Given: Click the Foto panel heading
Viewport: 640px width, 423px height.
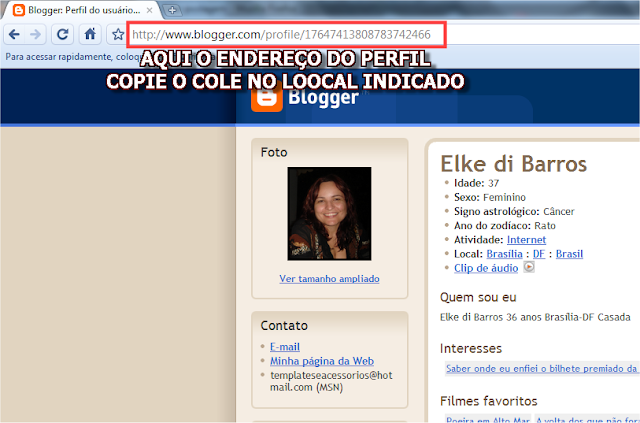Looking at the screenshot, I should tap(274, 152).
